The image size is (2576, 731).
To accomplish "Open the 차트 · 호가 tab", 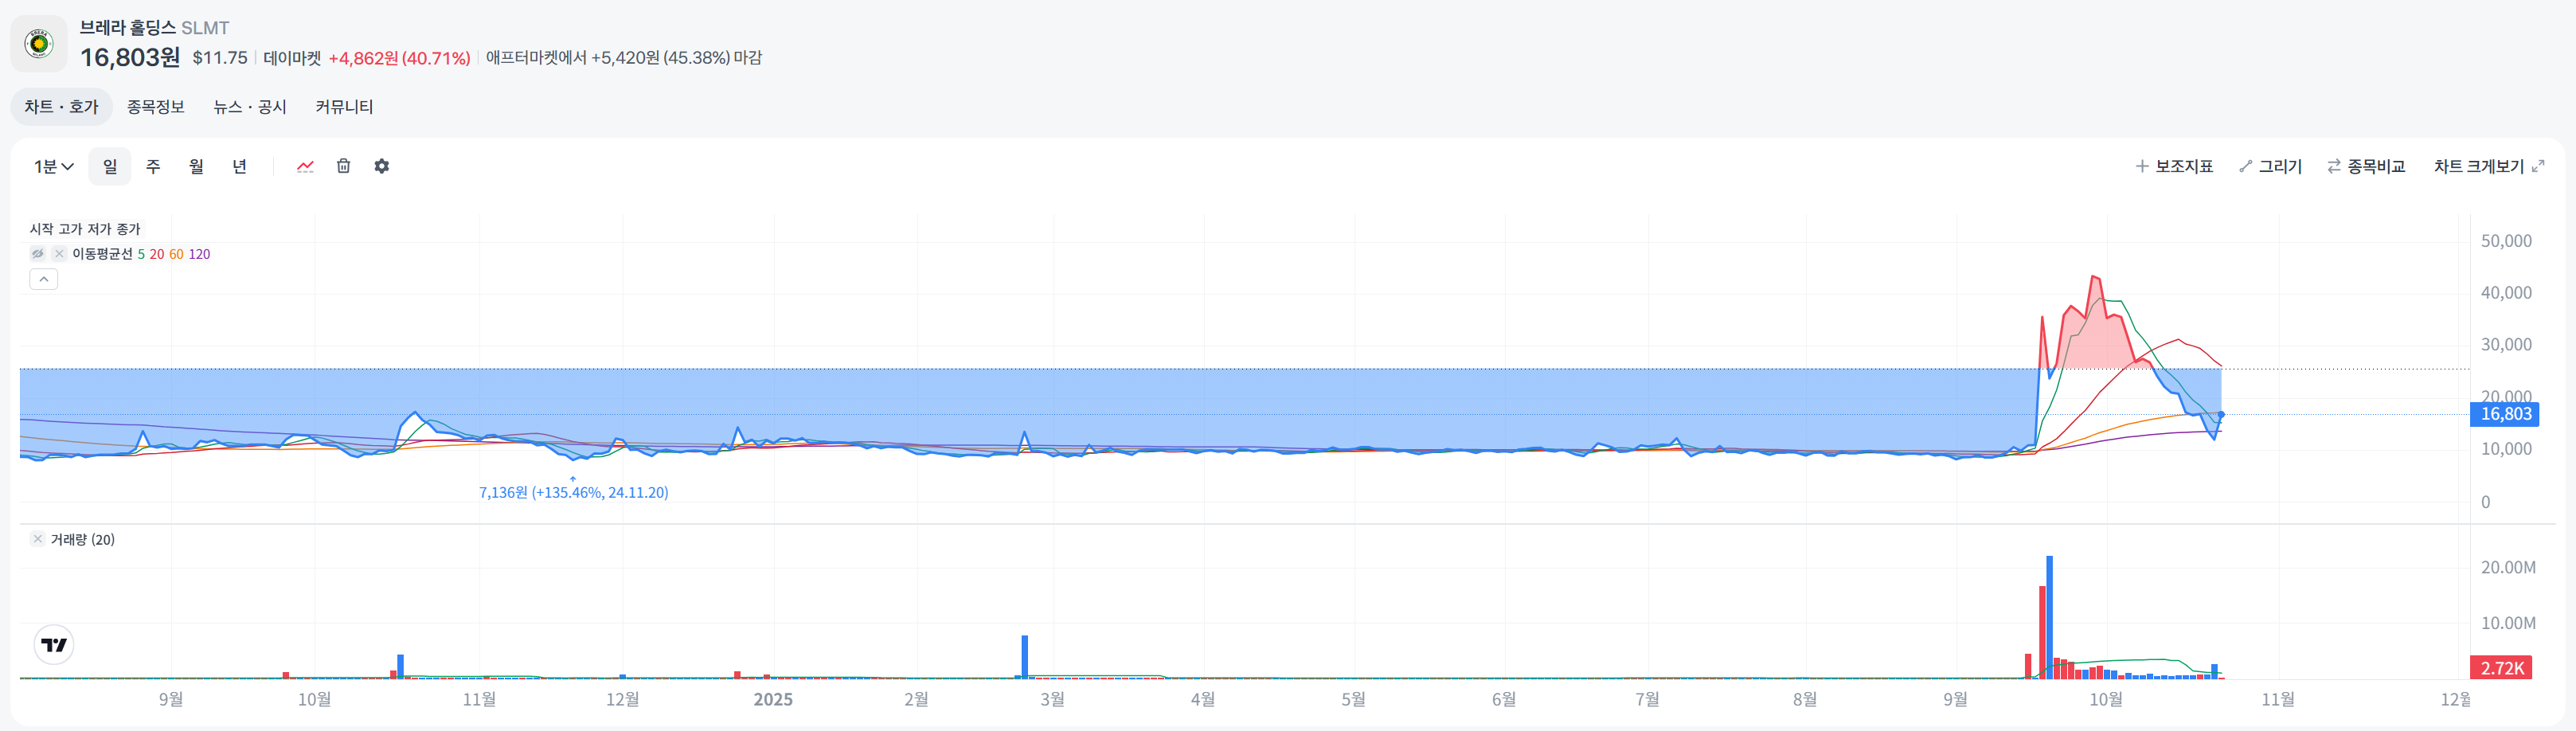I will (x=61, y=107).
